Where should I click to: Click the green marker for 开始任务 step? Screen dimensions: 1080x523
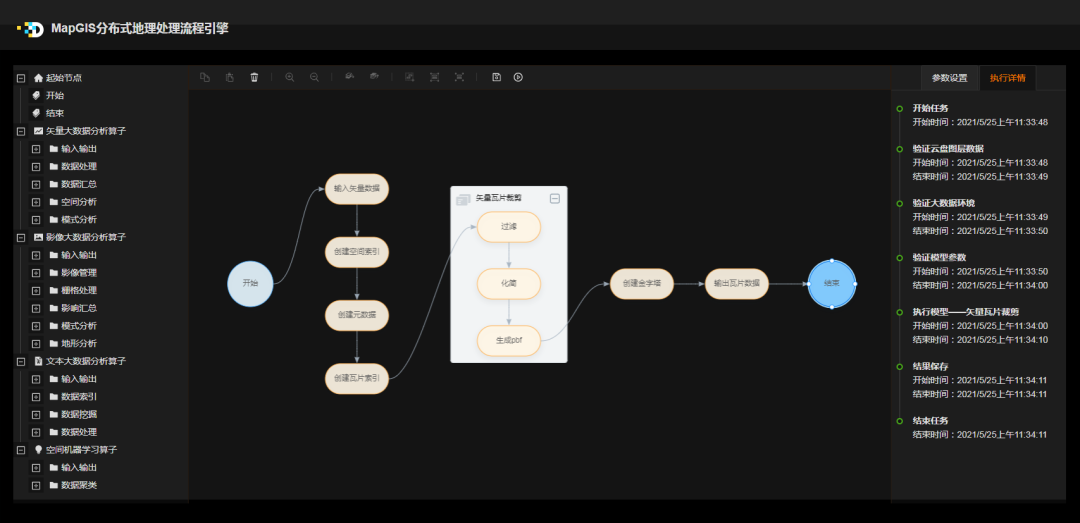tap(900, 109)
